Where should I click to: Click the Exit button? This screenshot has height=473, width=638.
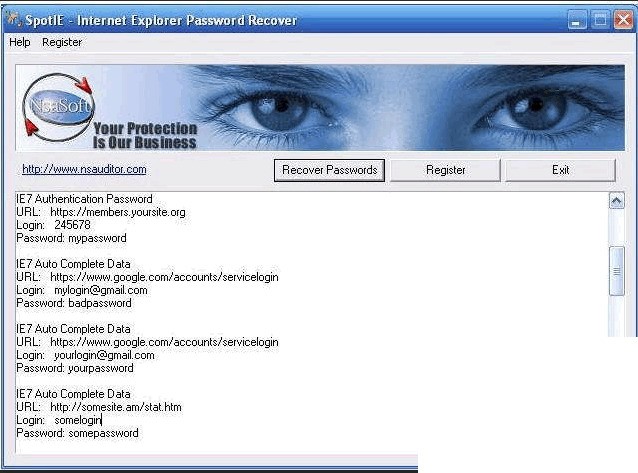[560, 170]
